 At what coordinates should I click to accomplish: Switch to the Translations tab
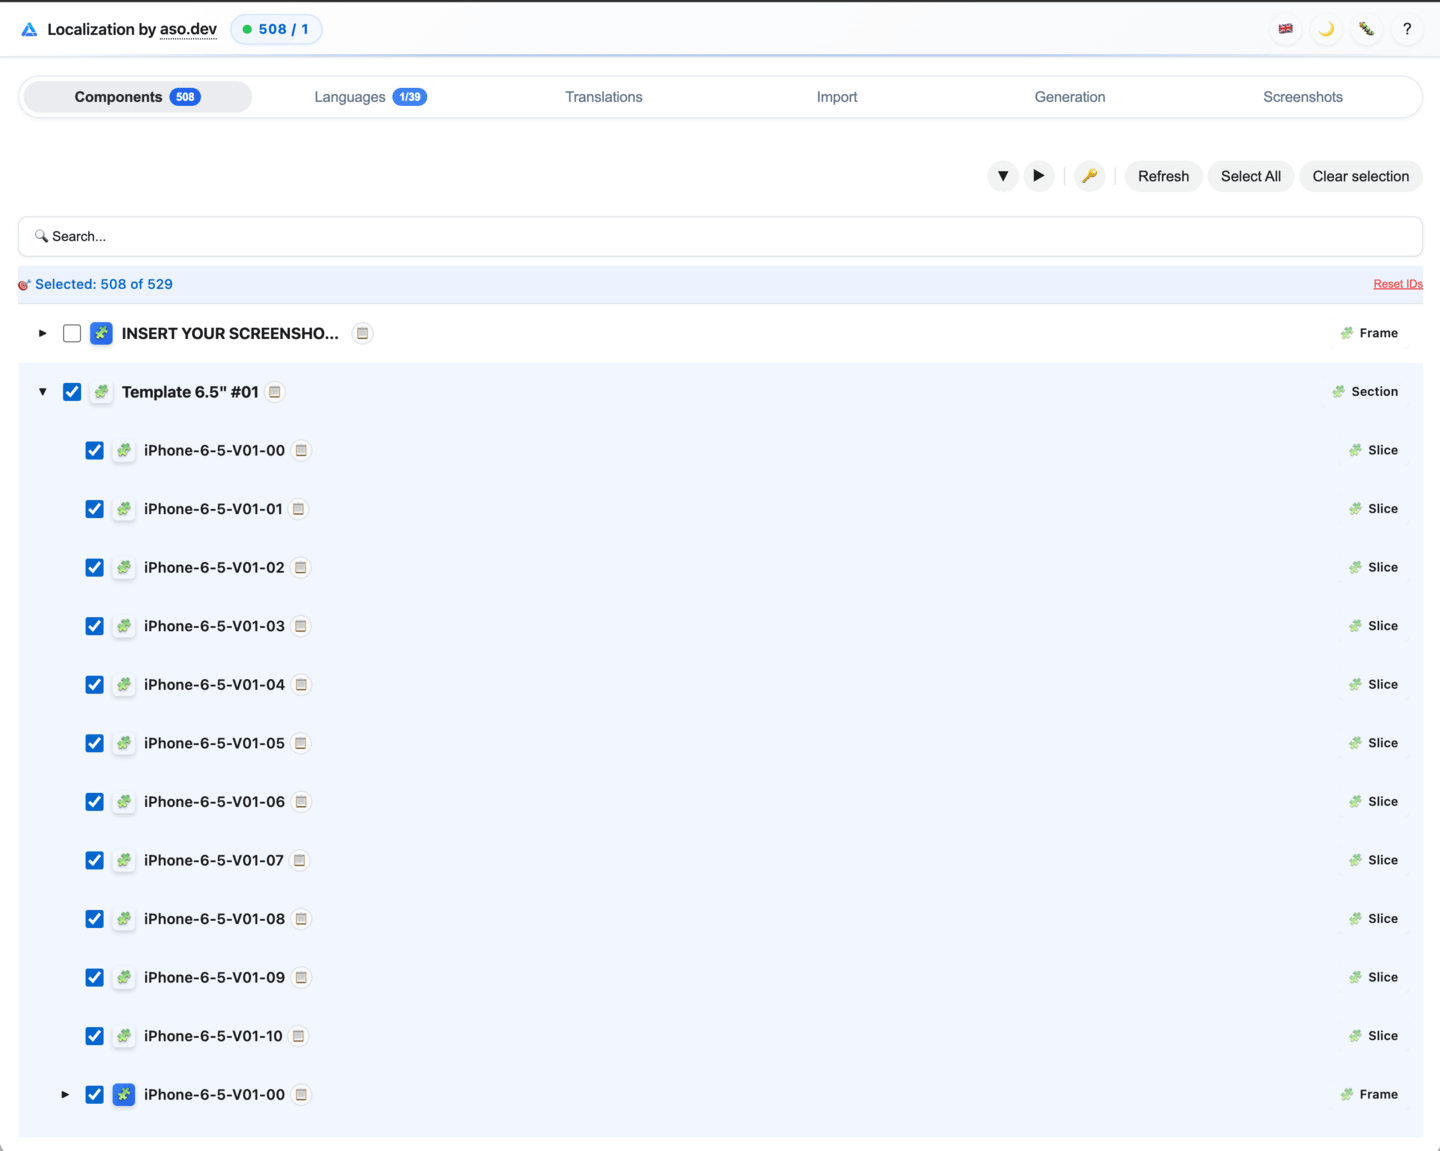tap(604, 96)
